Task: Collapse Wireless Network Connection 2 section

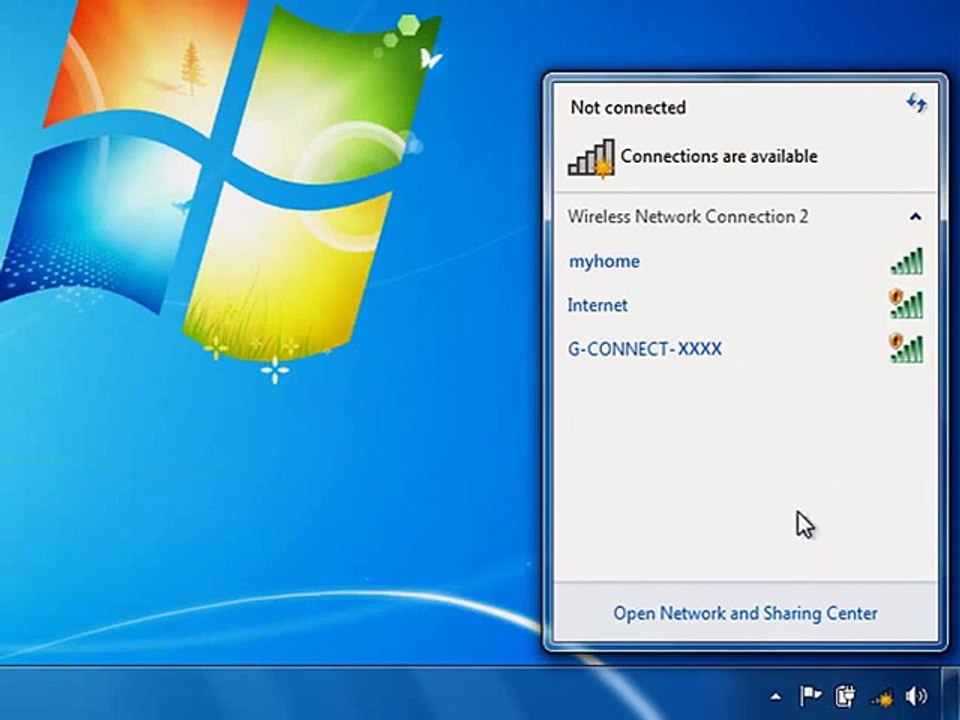Action: tap(916, 216)
